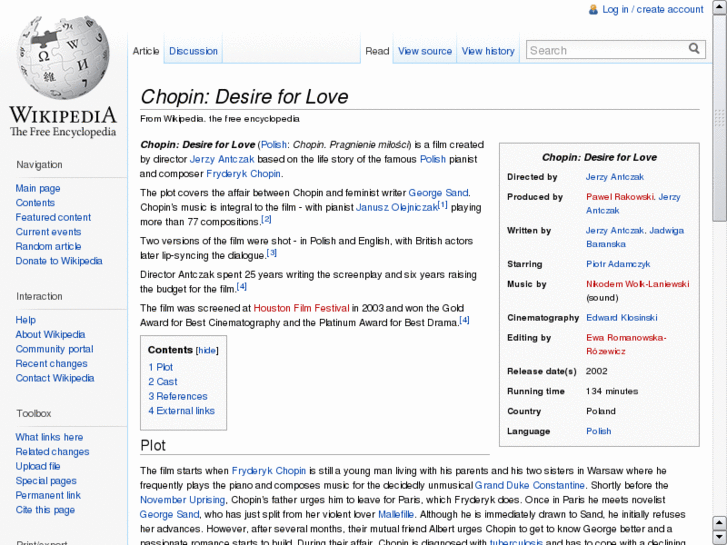Open Ewa Romanowska-Rózewicz infobox link
Viewport: 727px width, 545px height.
pos(626,344)
